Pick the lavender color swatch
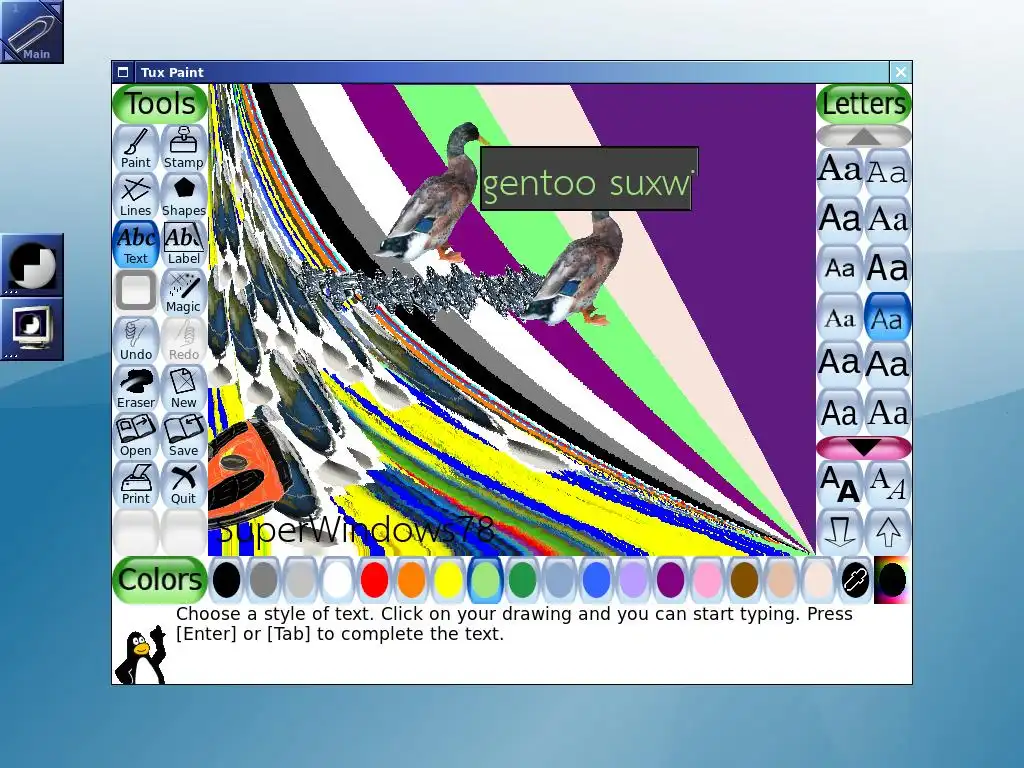Screen dimensions: 1024x768 point(633,580)
